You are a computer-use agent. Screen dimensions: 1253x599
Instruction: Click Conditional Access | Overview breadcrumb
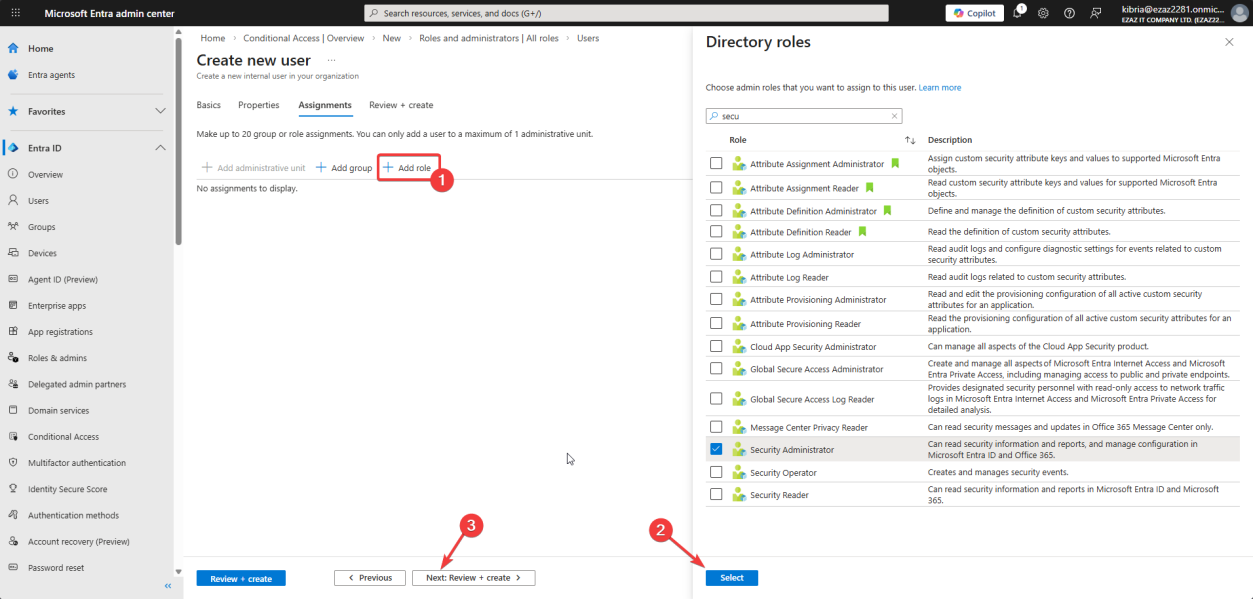(303, 38)
